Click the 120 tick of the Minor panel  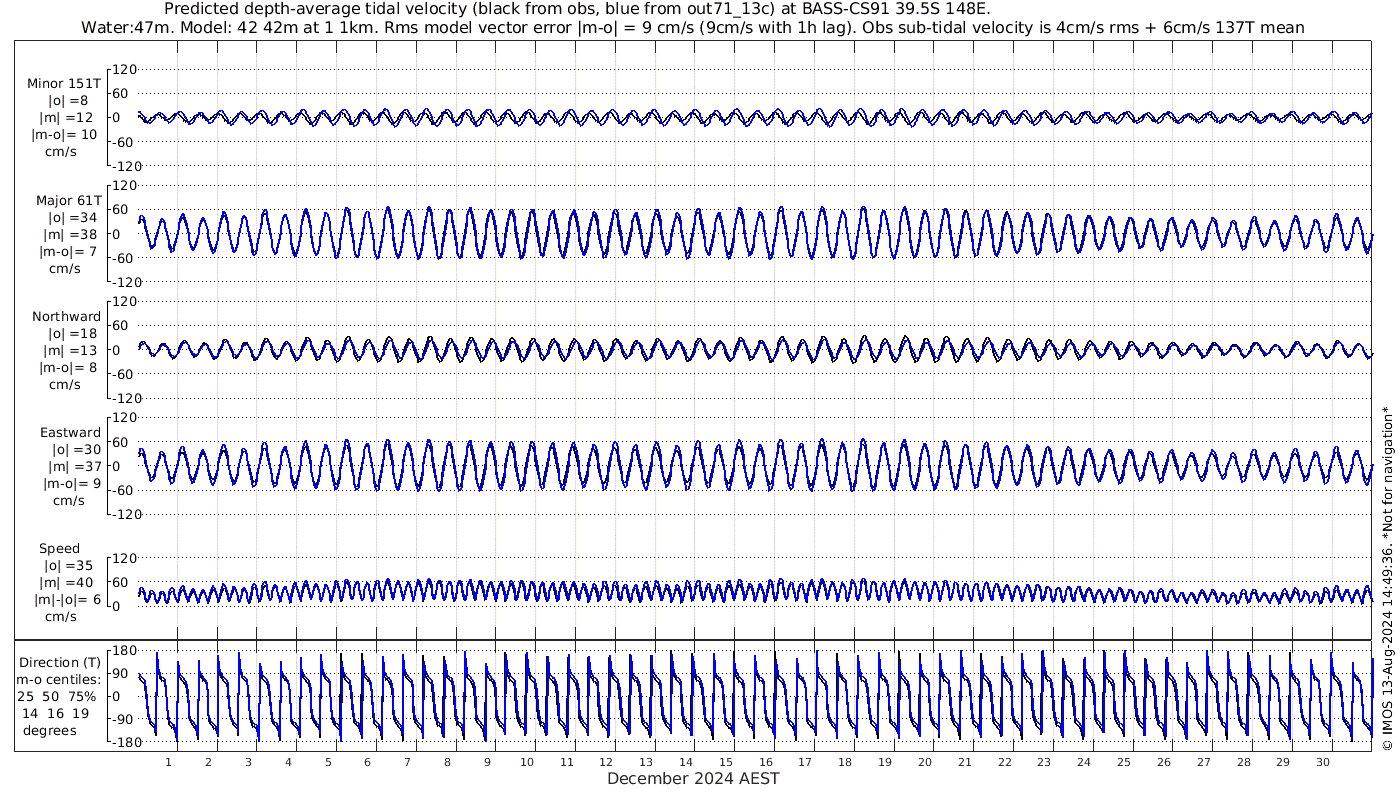point(124,70)
